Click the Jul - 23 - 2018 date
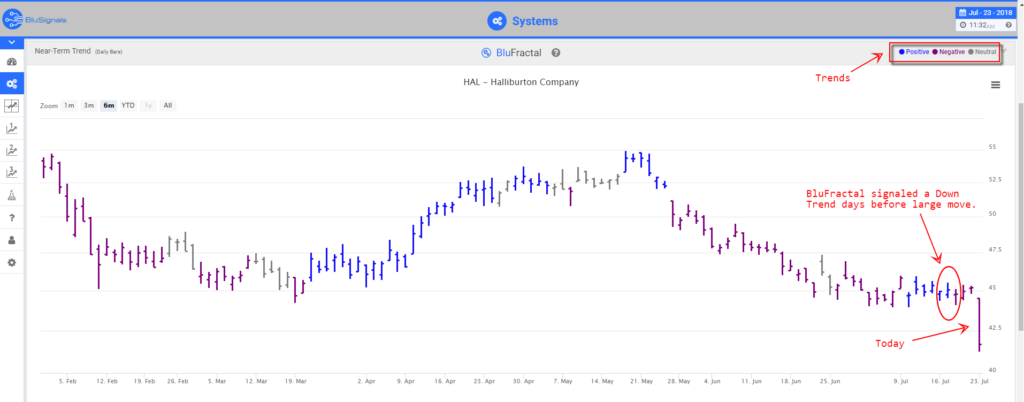This screenshot has width=1024, height=402. [x=989, y=12]
